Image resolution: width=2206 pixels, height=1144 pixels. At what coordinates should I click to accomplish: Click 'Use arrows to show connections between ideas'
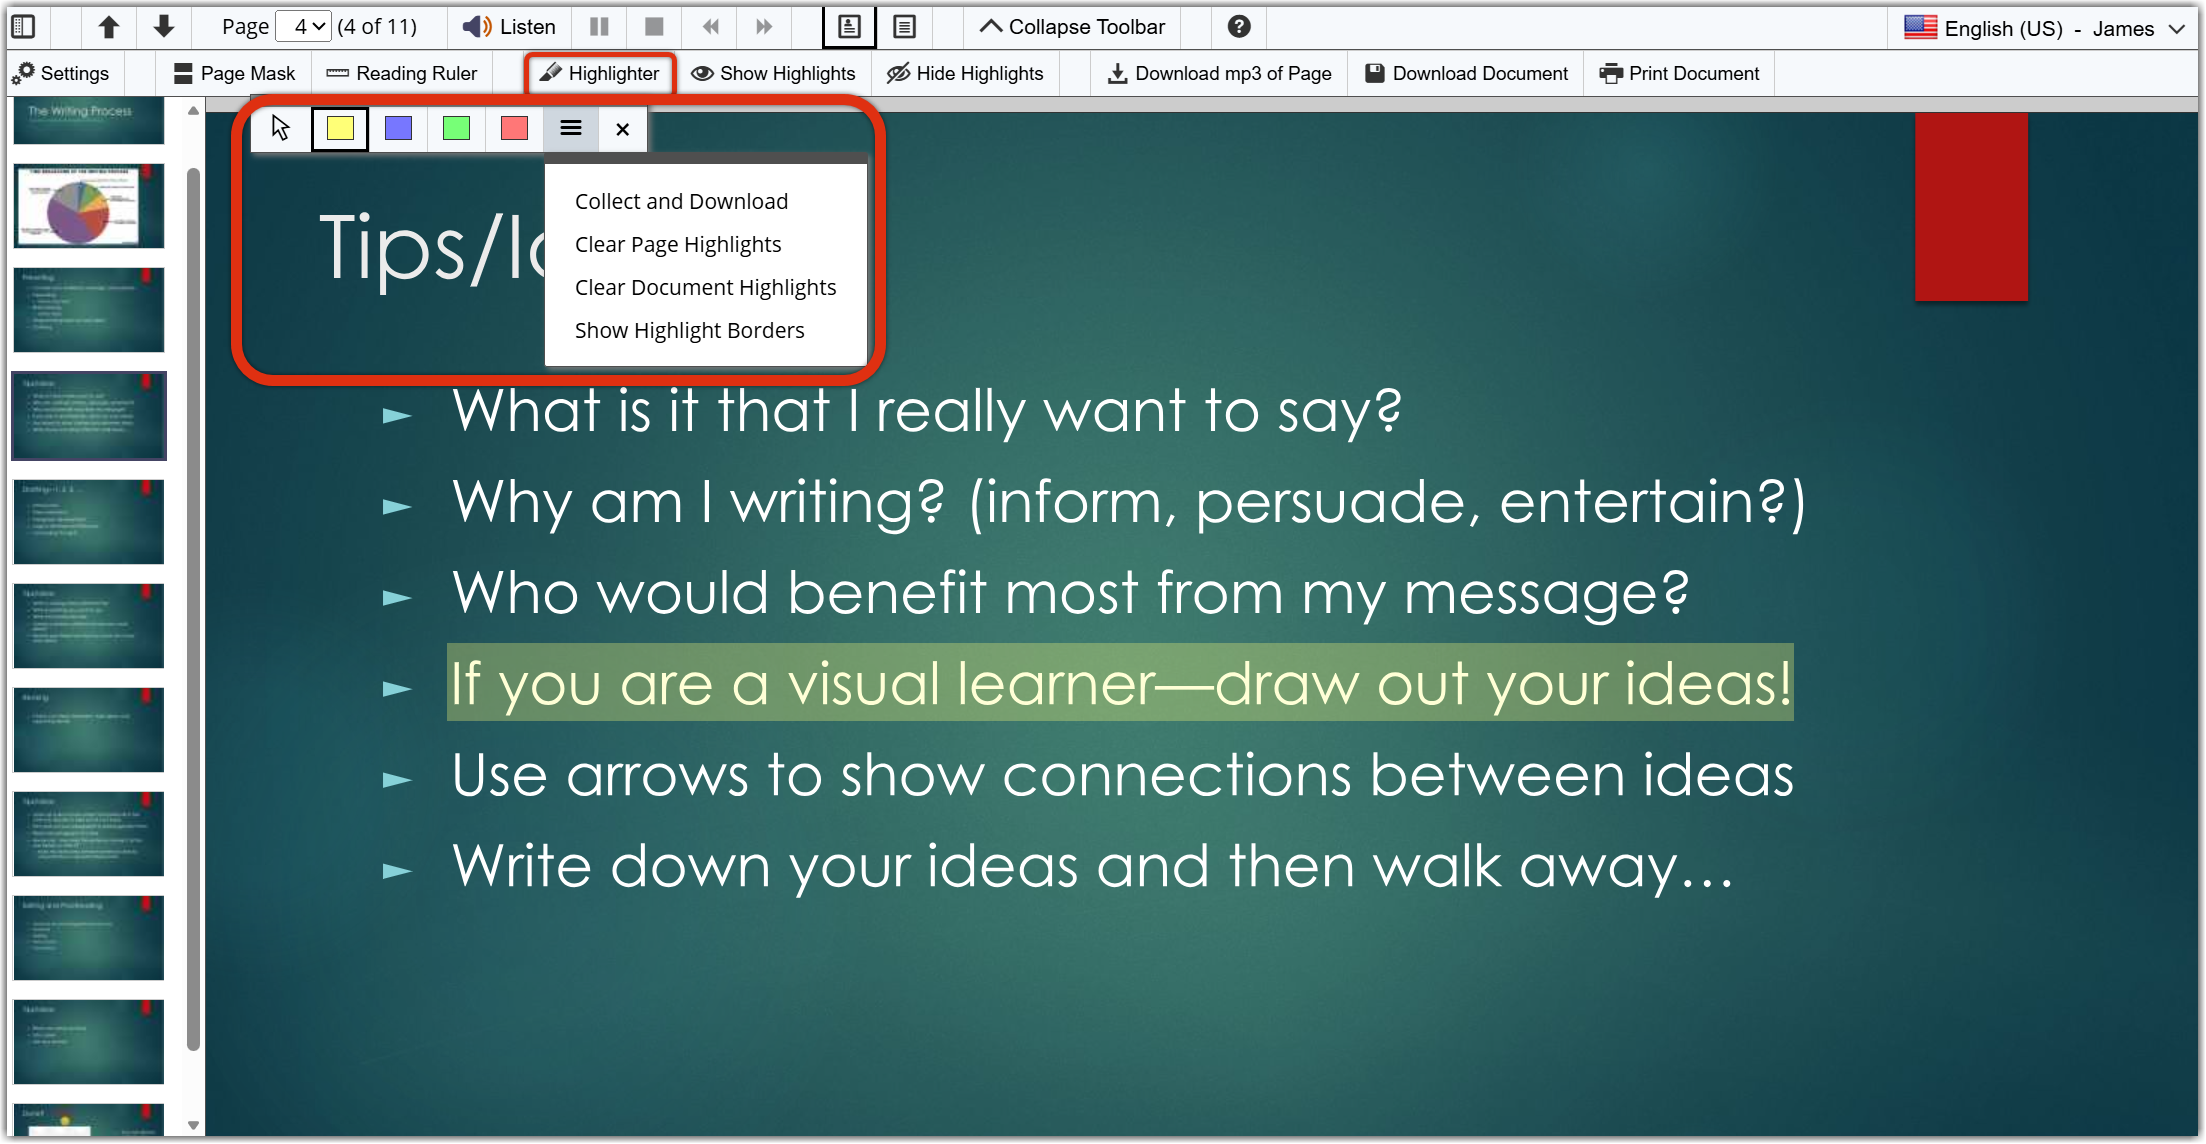pyautogui.click(x=1122, y=775)
